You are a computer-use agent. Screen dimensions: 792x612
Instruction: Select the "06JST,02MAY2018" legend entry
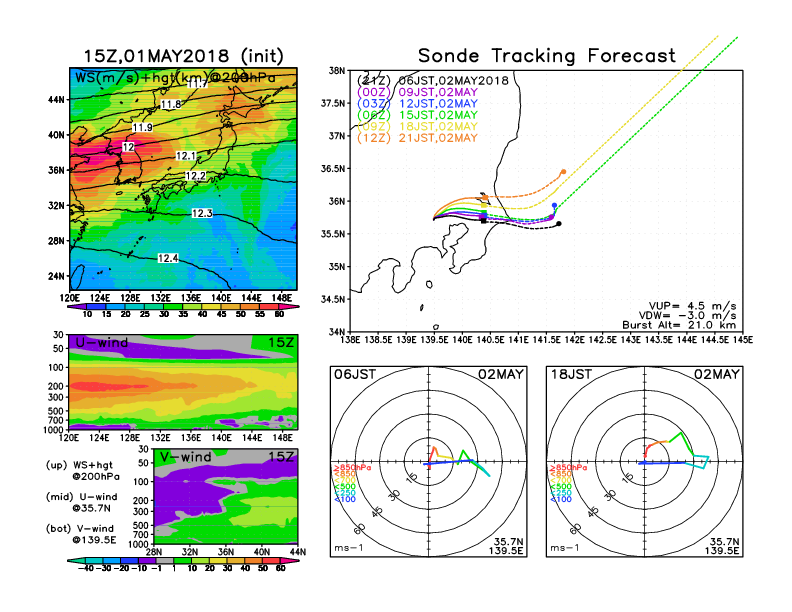coord(454,81)
